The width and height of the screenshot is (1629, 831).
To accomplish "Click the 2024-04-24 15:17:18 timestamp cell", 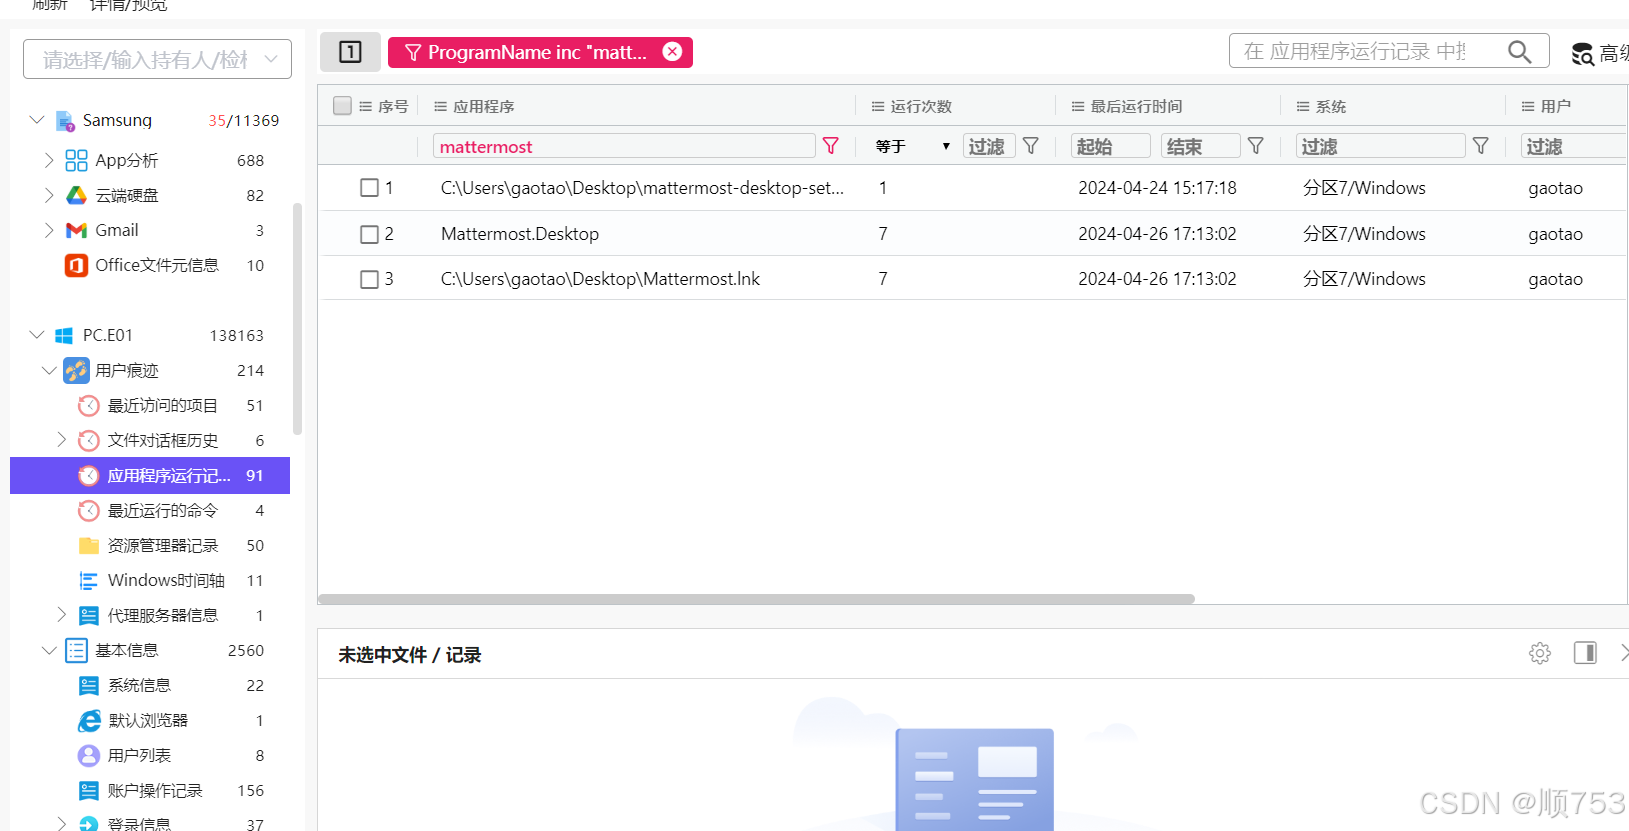I will (1157, 188).
